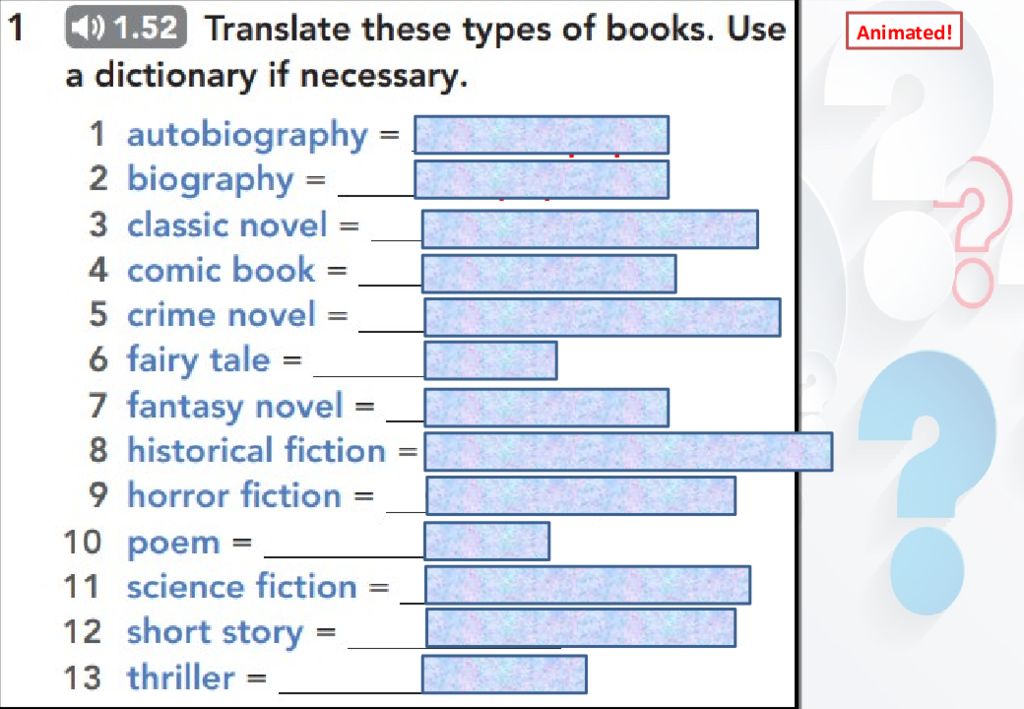Reveal the crime novel answer box
This screenshot has height=709, width=1024.
coord(602,317)
